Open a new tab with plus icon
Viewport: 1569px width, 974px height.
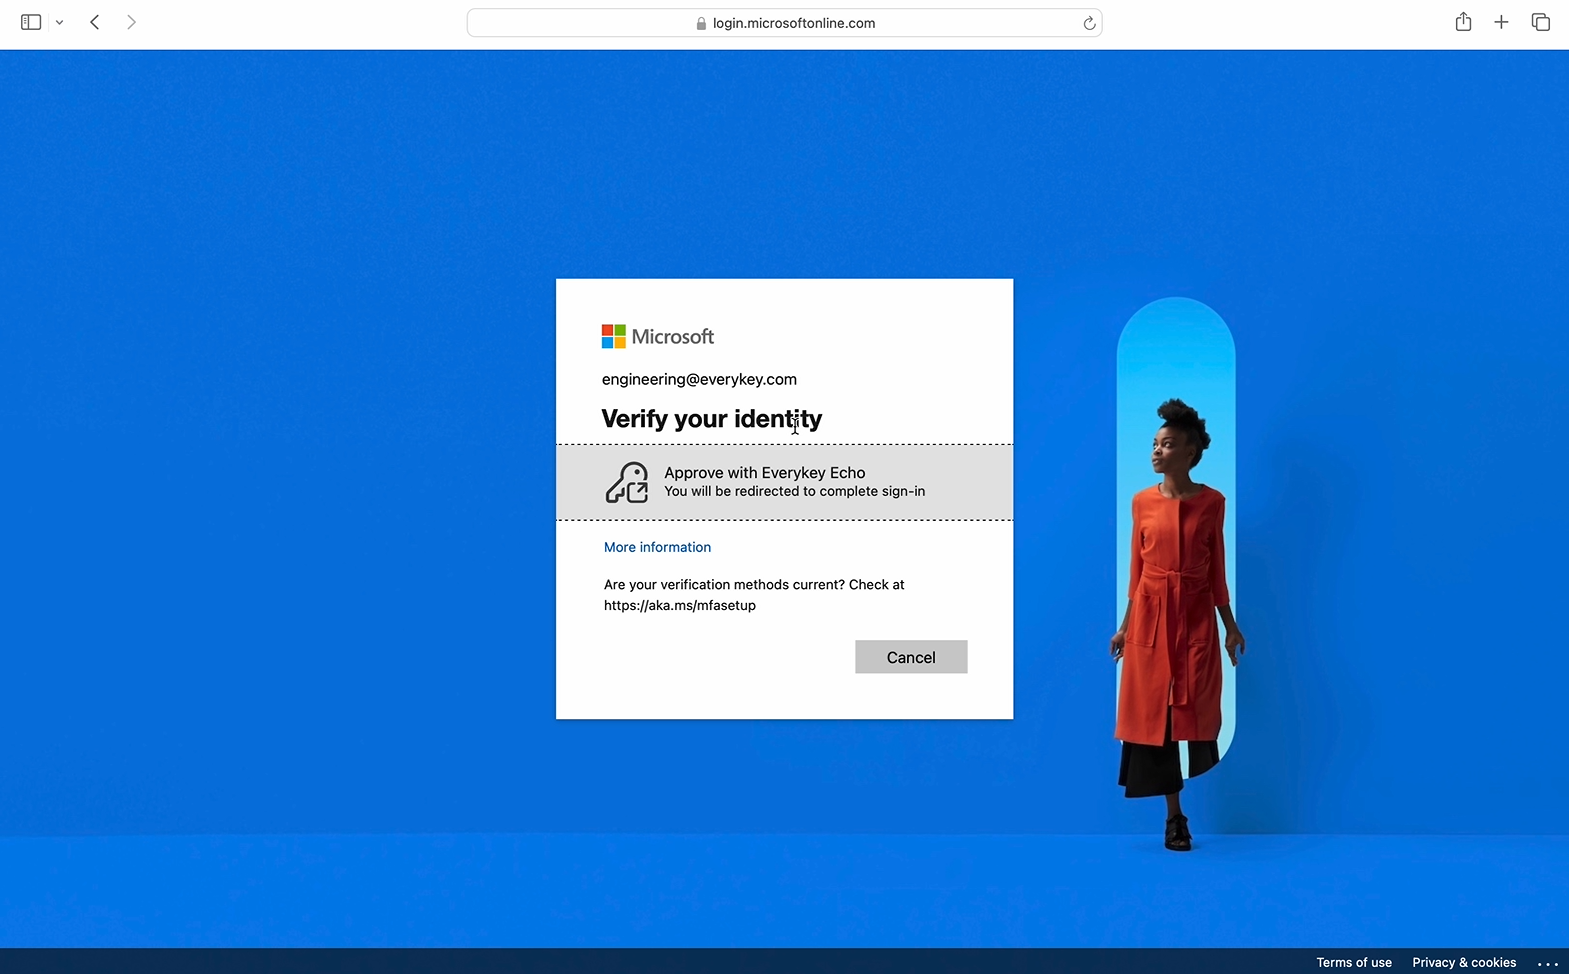coord(1501,22)
